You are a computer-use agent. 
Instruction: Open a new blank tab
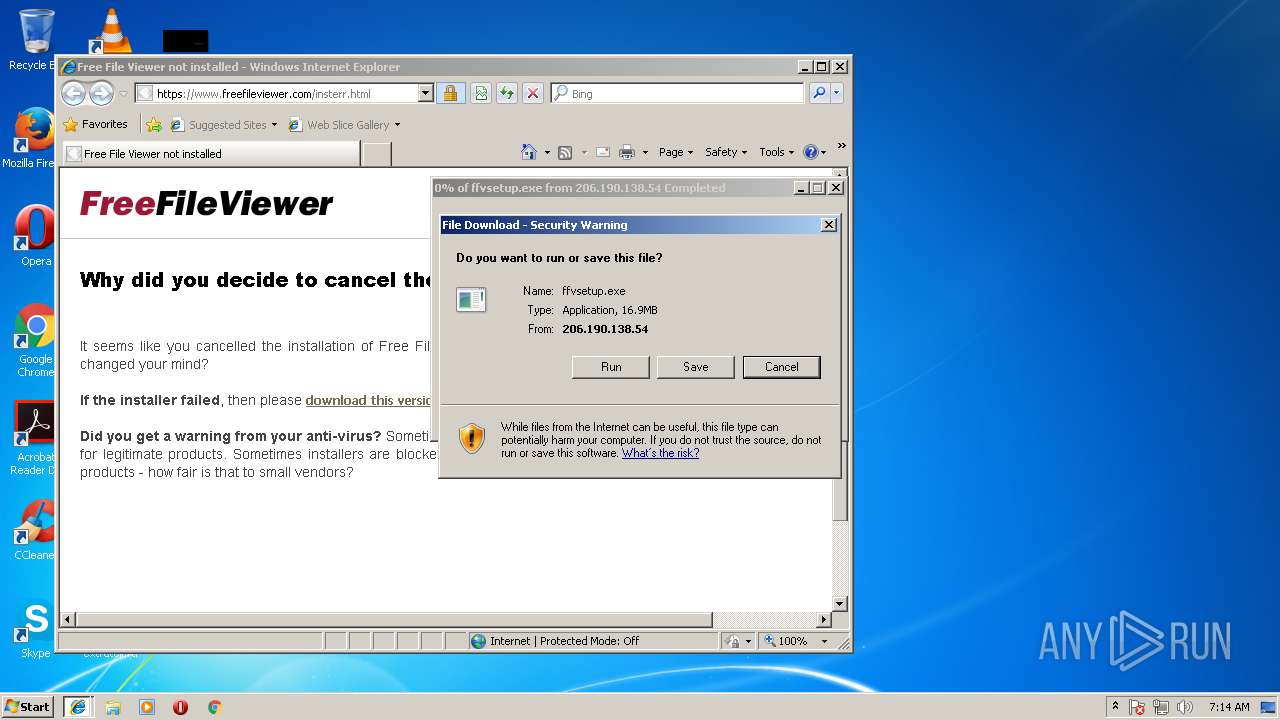[x=376, y=153]
